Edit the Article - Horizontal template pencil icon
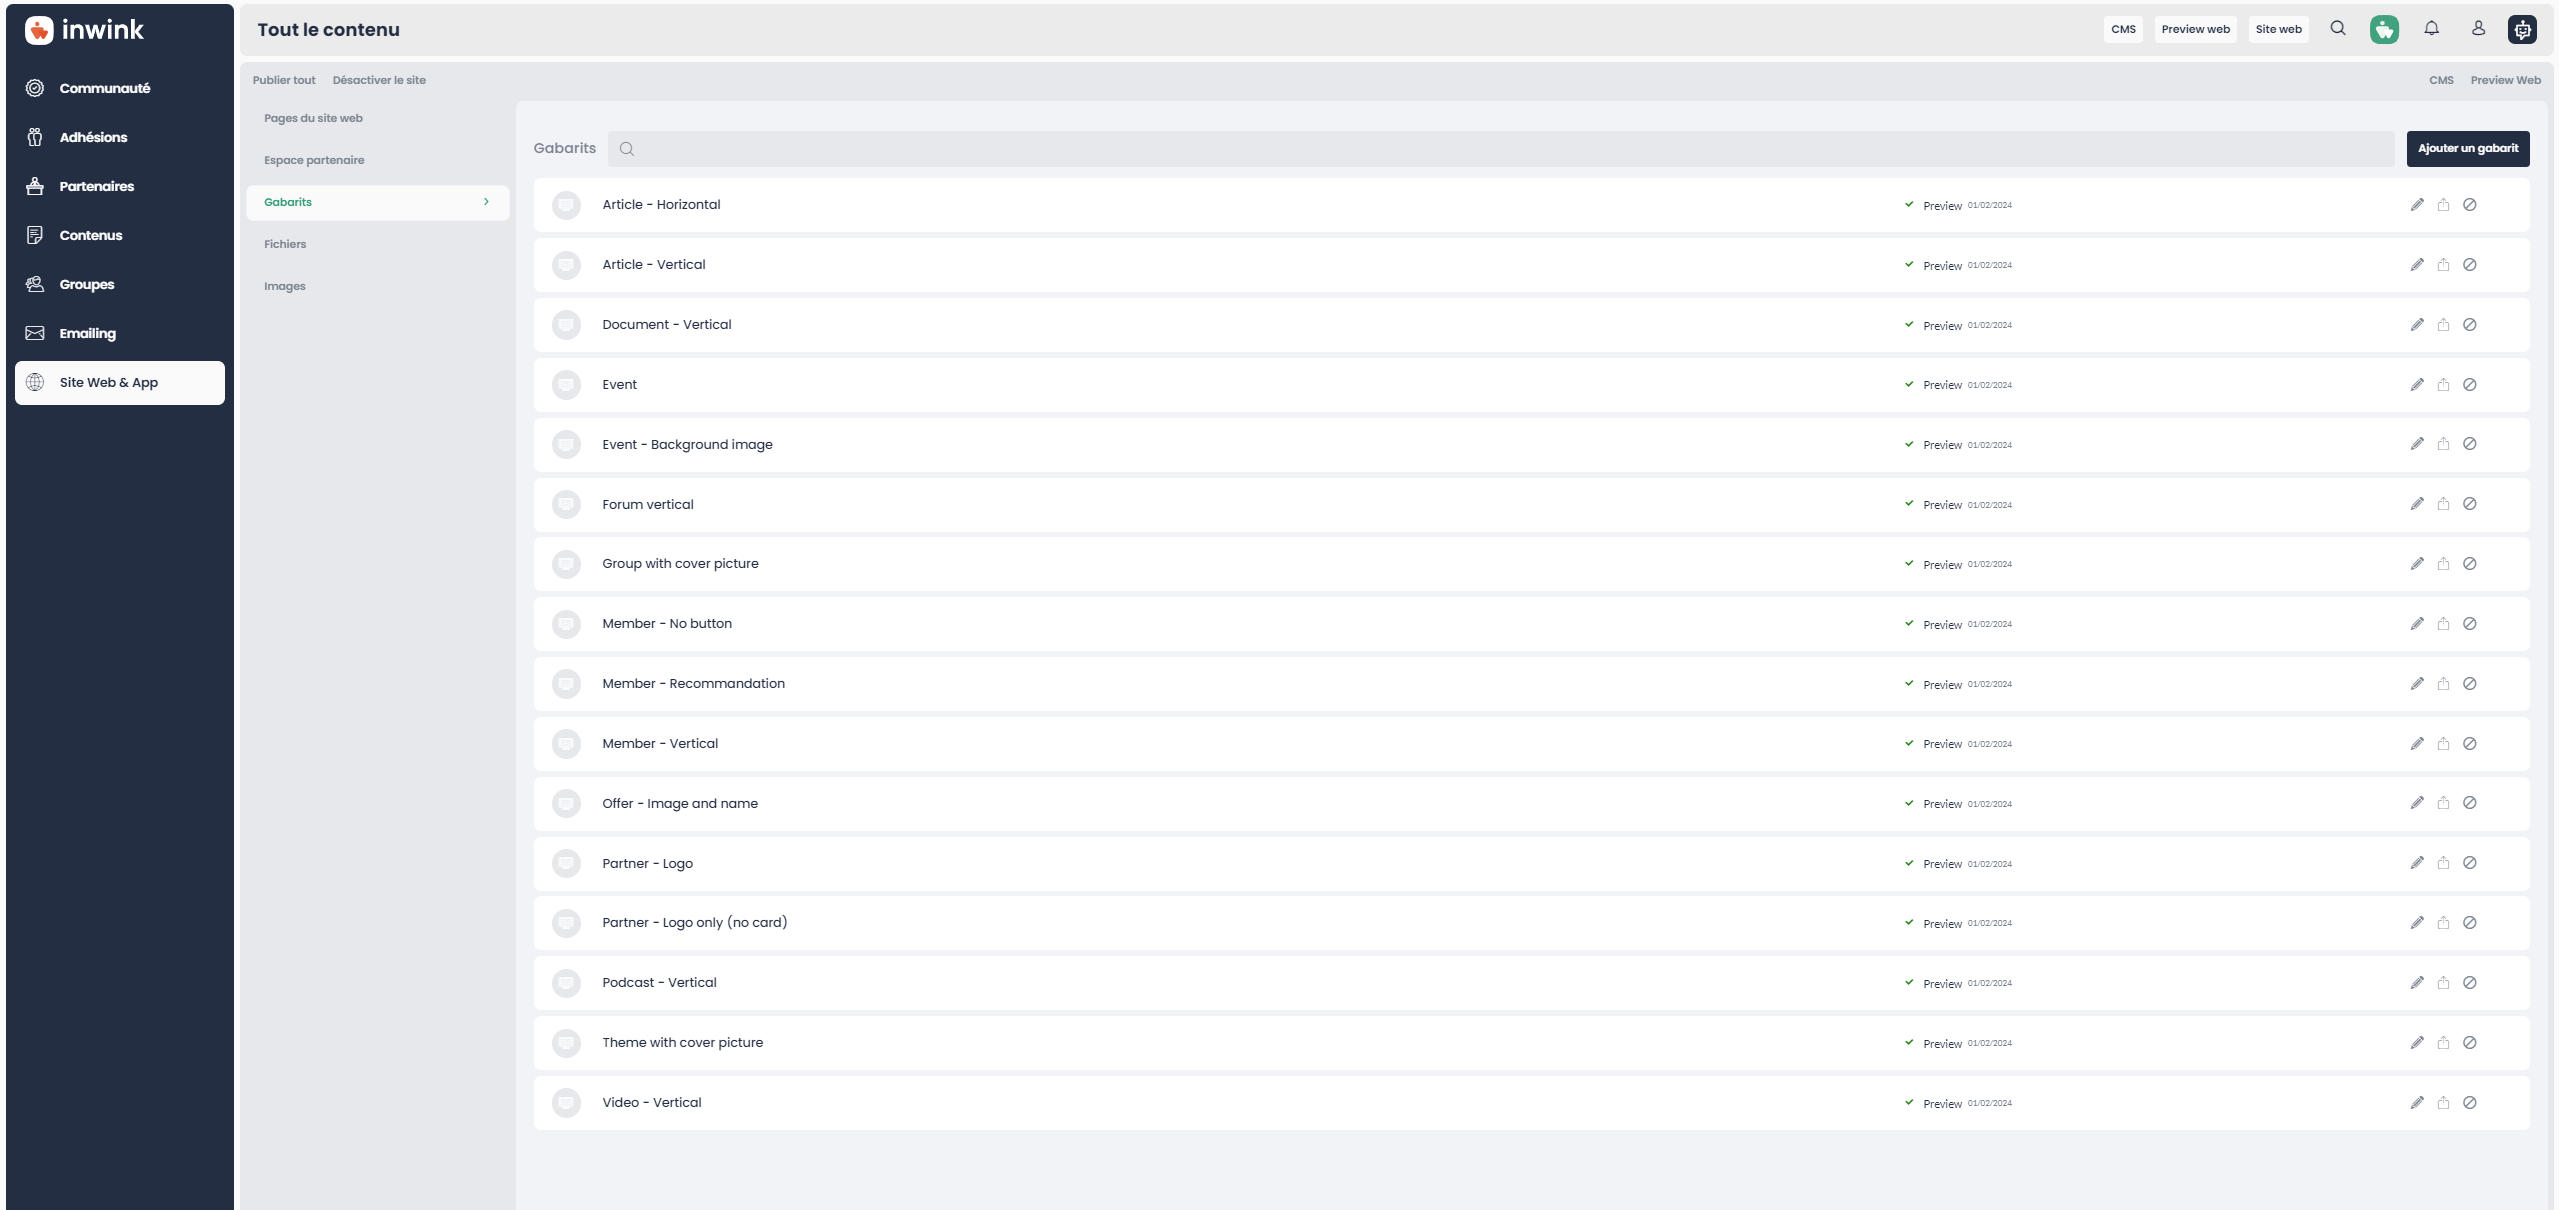The height and width of the screenshot is (1210, 2559). point(2417,205)
